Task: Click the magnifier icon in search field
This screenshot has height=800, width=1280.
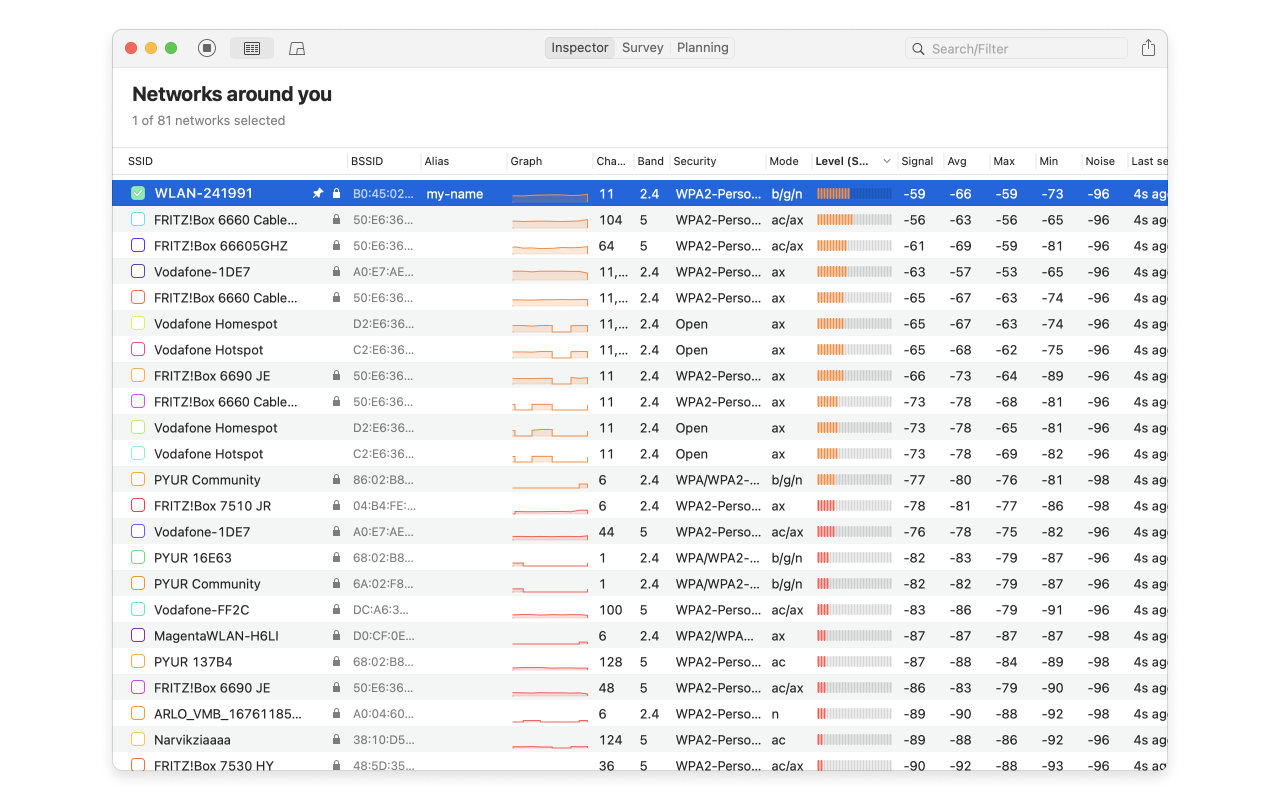Action: [918, 48]
